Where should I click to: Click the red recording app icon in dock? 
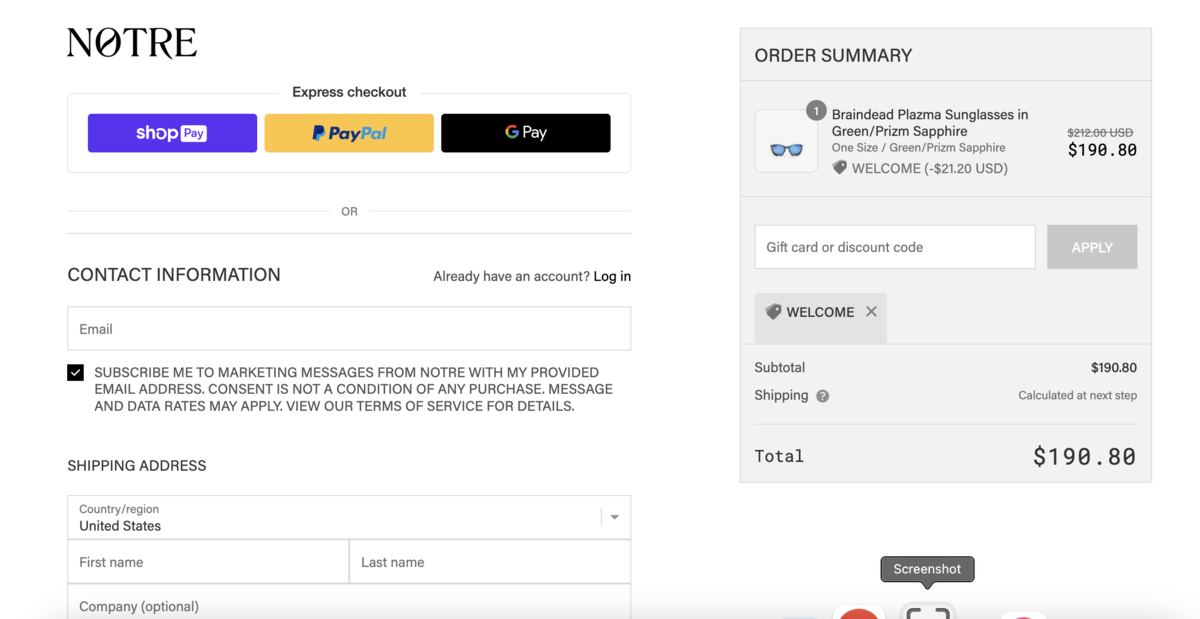pyautogui.click(x=858, y=613)
